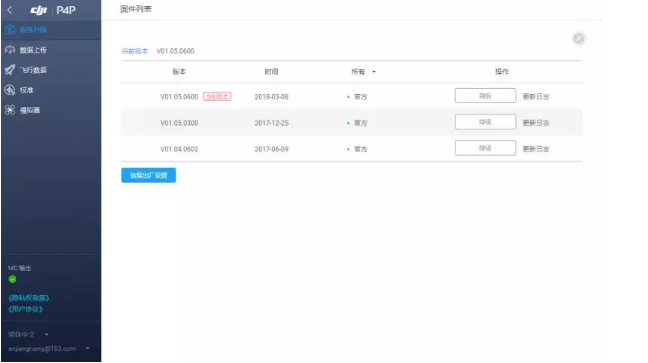Viewport: 648px width, 363px height.
Task: Click the flight data menu item
Action: pos(33,70)
